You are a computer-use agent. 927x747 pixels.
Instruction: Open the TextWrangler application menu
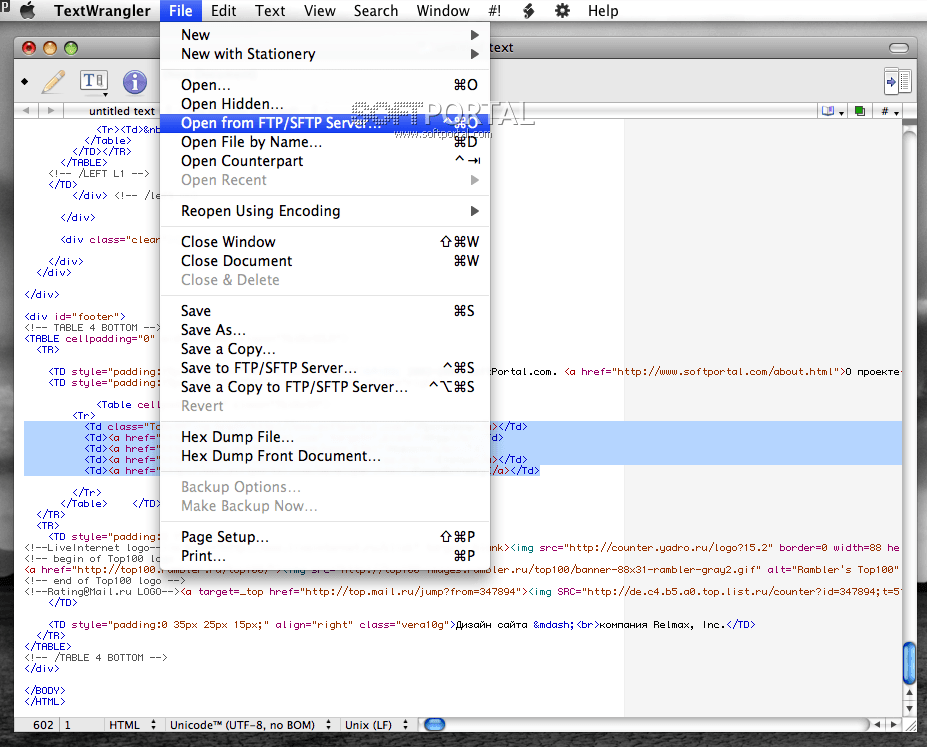[x=102, y=11]
